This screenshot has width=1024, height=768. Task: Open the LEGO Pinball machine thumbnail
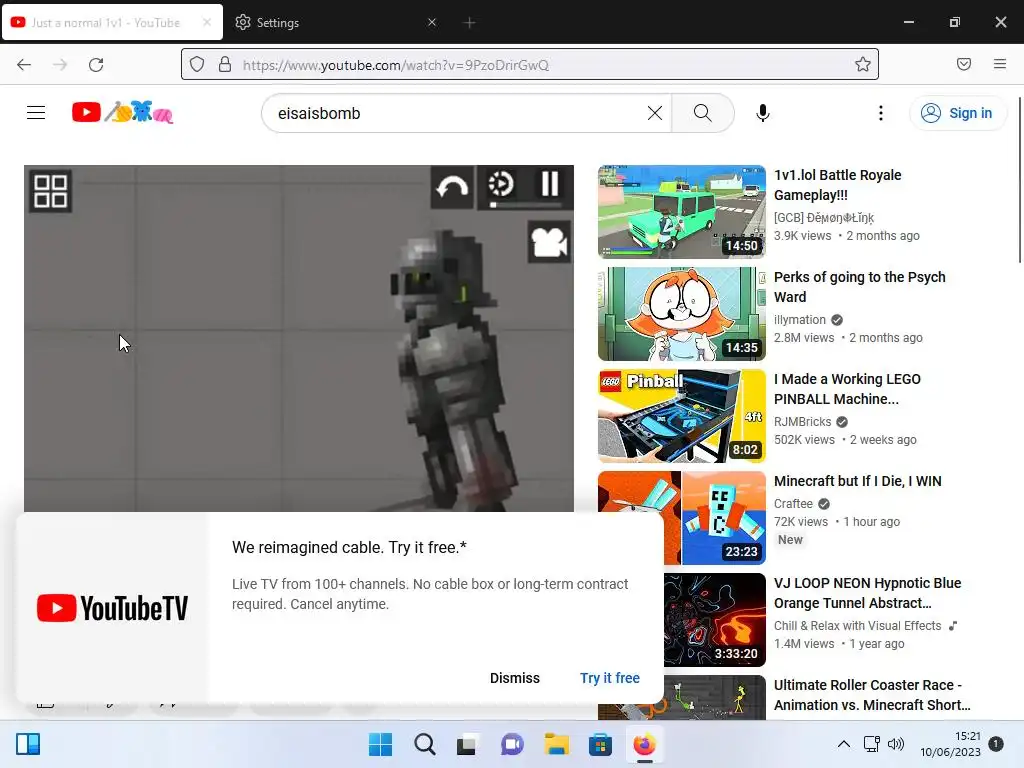tap(681, 415)
